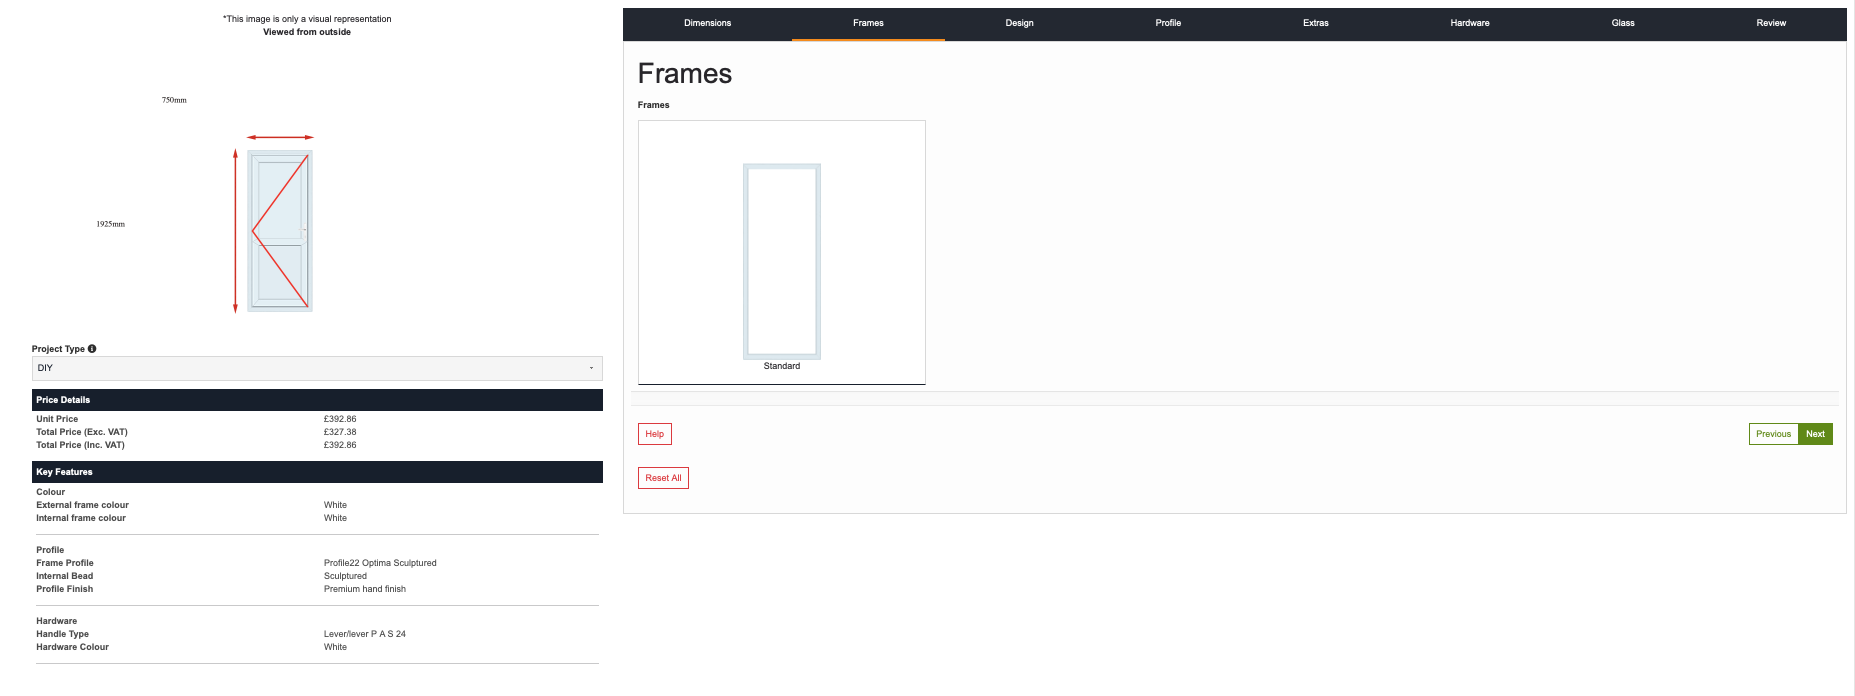Open the Glass tab
The width and height of the screenshot is (1855, 696).
(1622, 23)
